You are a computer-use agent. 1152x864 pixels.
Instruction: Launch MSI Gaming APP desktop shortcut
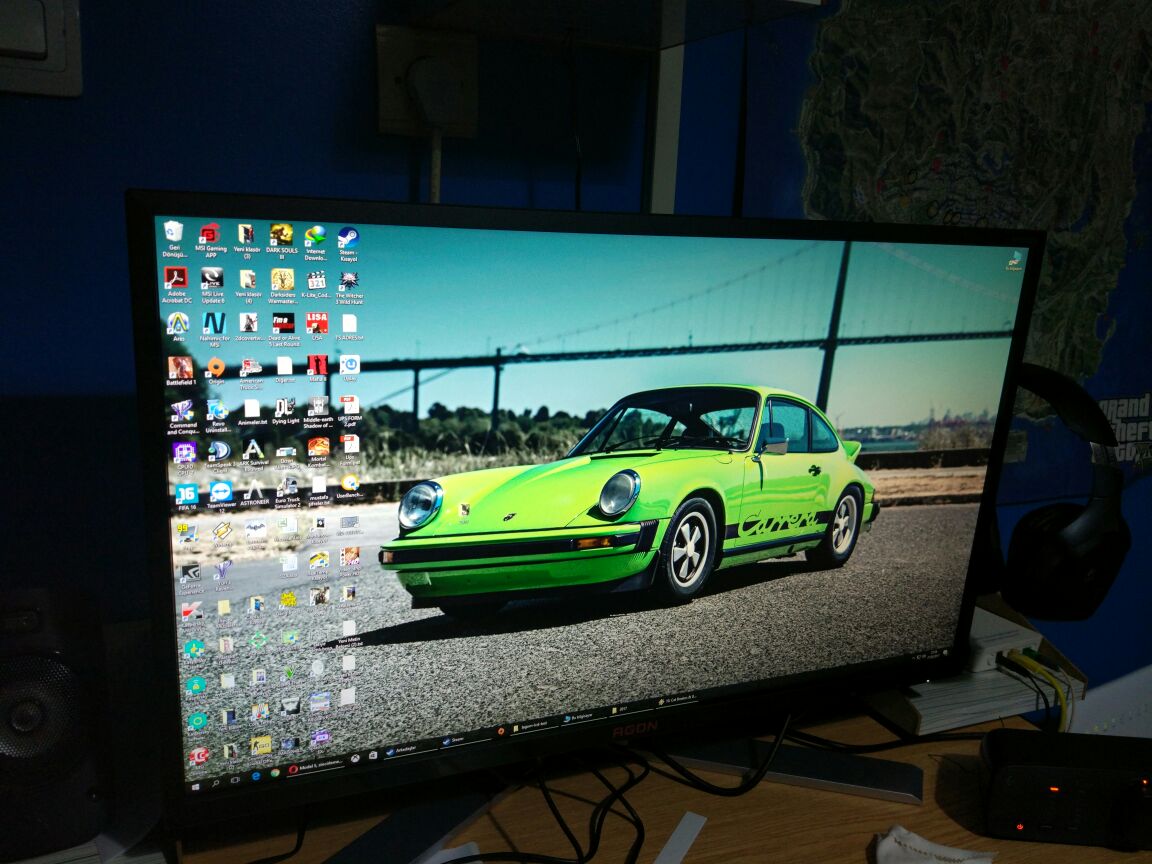[210, 240]
